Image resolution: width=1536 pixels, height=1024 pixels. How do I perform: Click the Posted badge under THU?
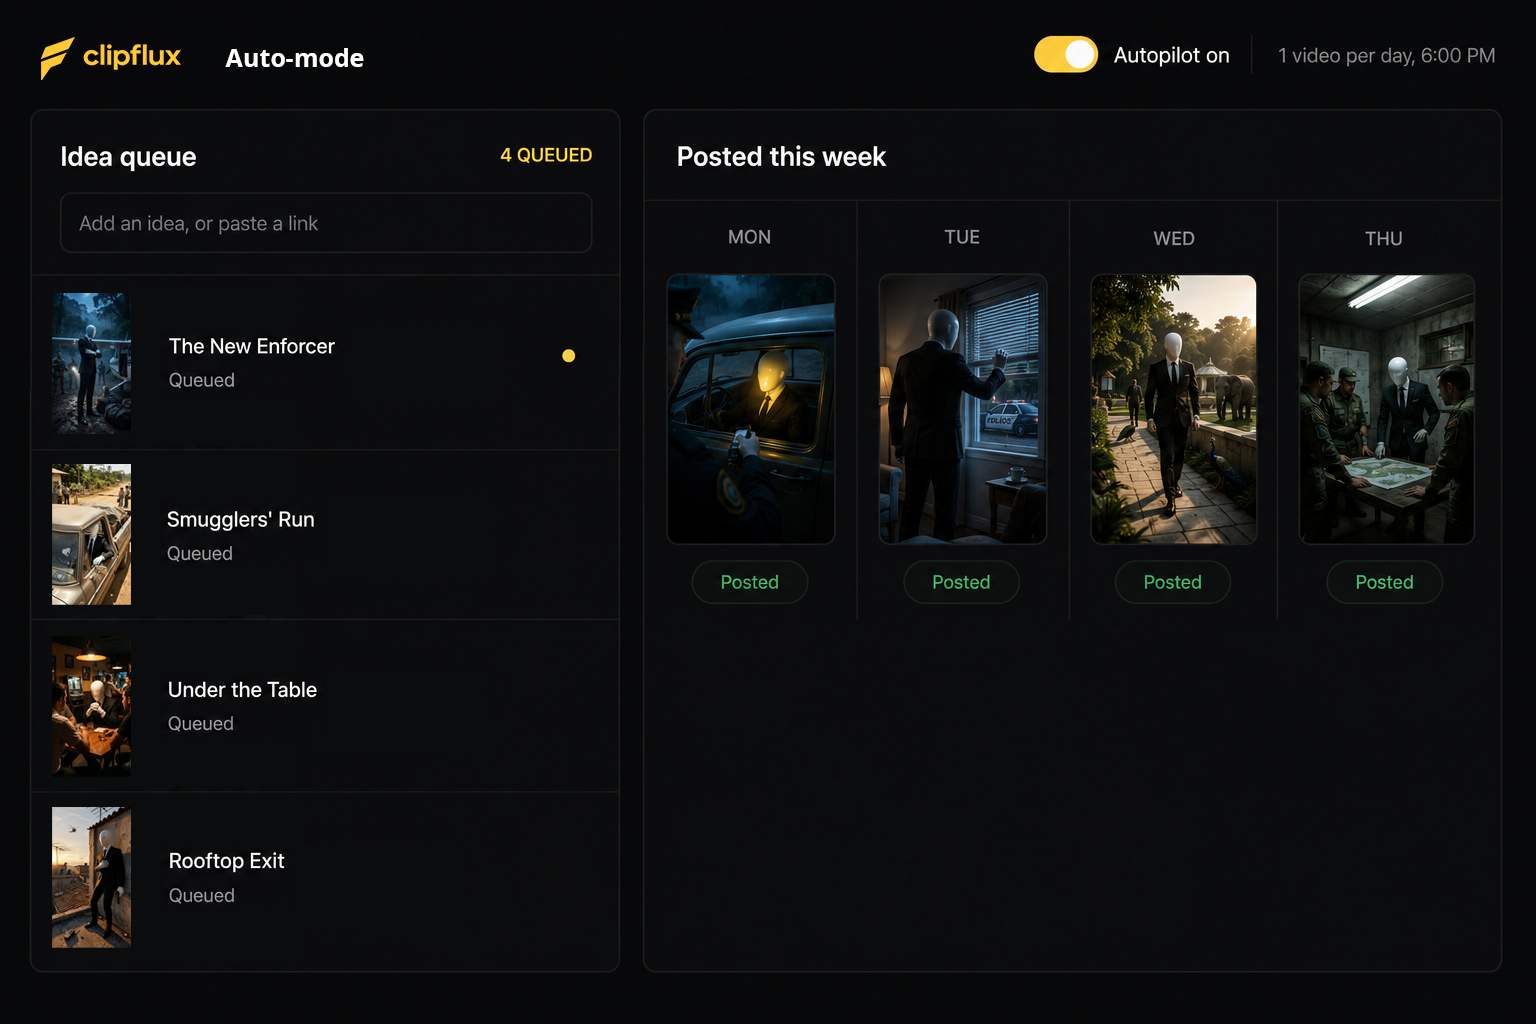click(1384, 582)
